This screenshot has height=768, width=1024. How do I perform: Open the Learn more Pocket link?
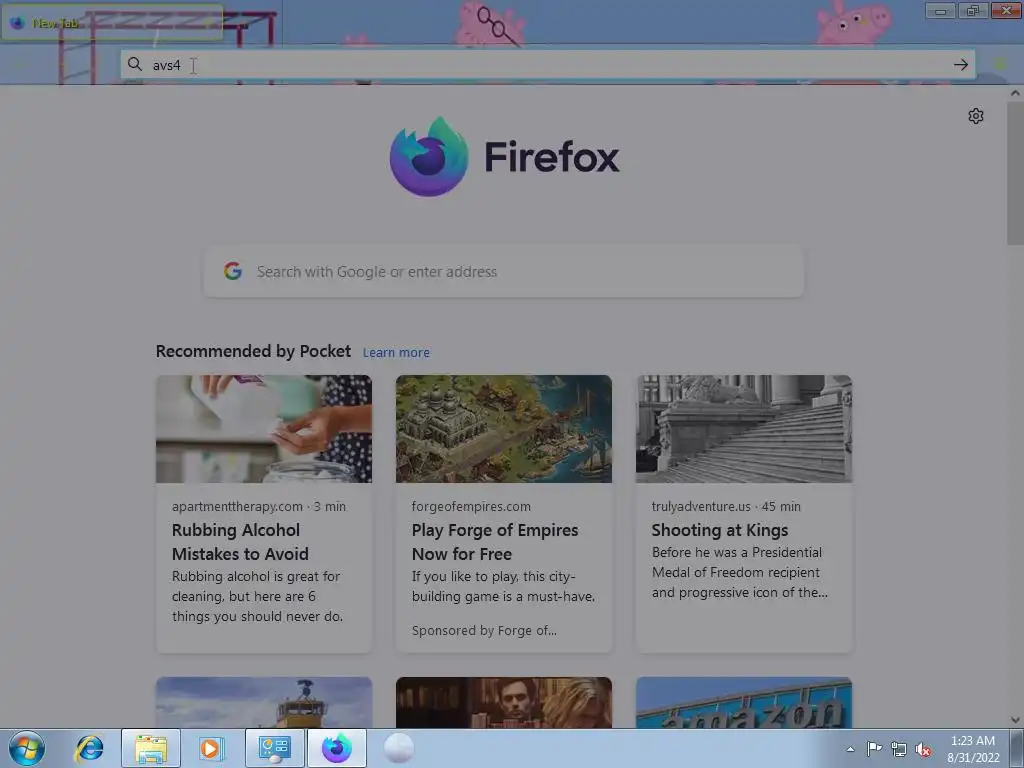[396, 353]
